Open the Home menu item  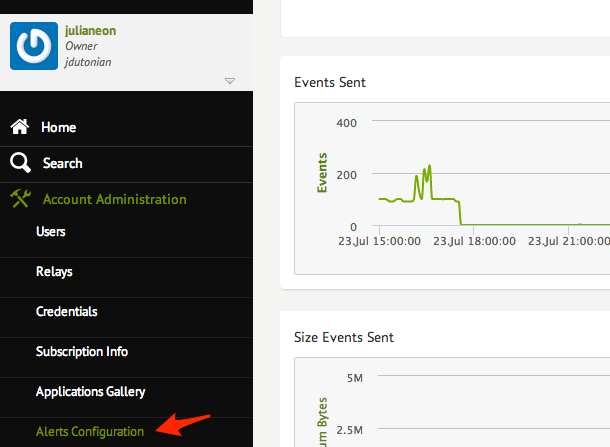tap(58, 128)
